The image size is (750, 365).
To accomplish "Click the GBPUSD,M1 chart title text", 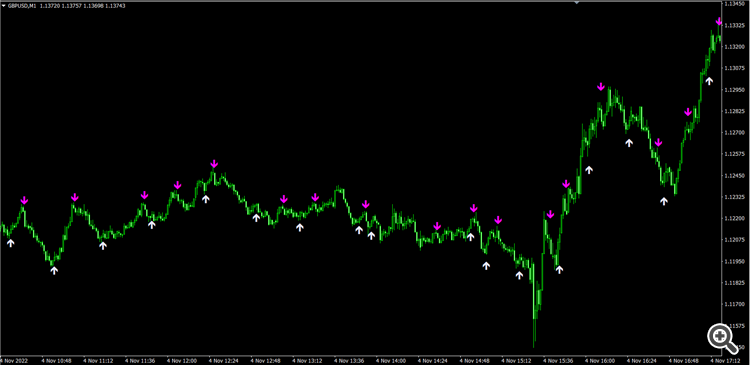I will (23, 5).
